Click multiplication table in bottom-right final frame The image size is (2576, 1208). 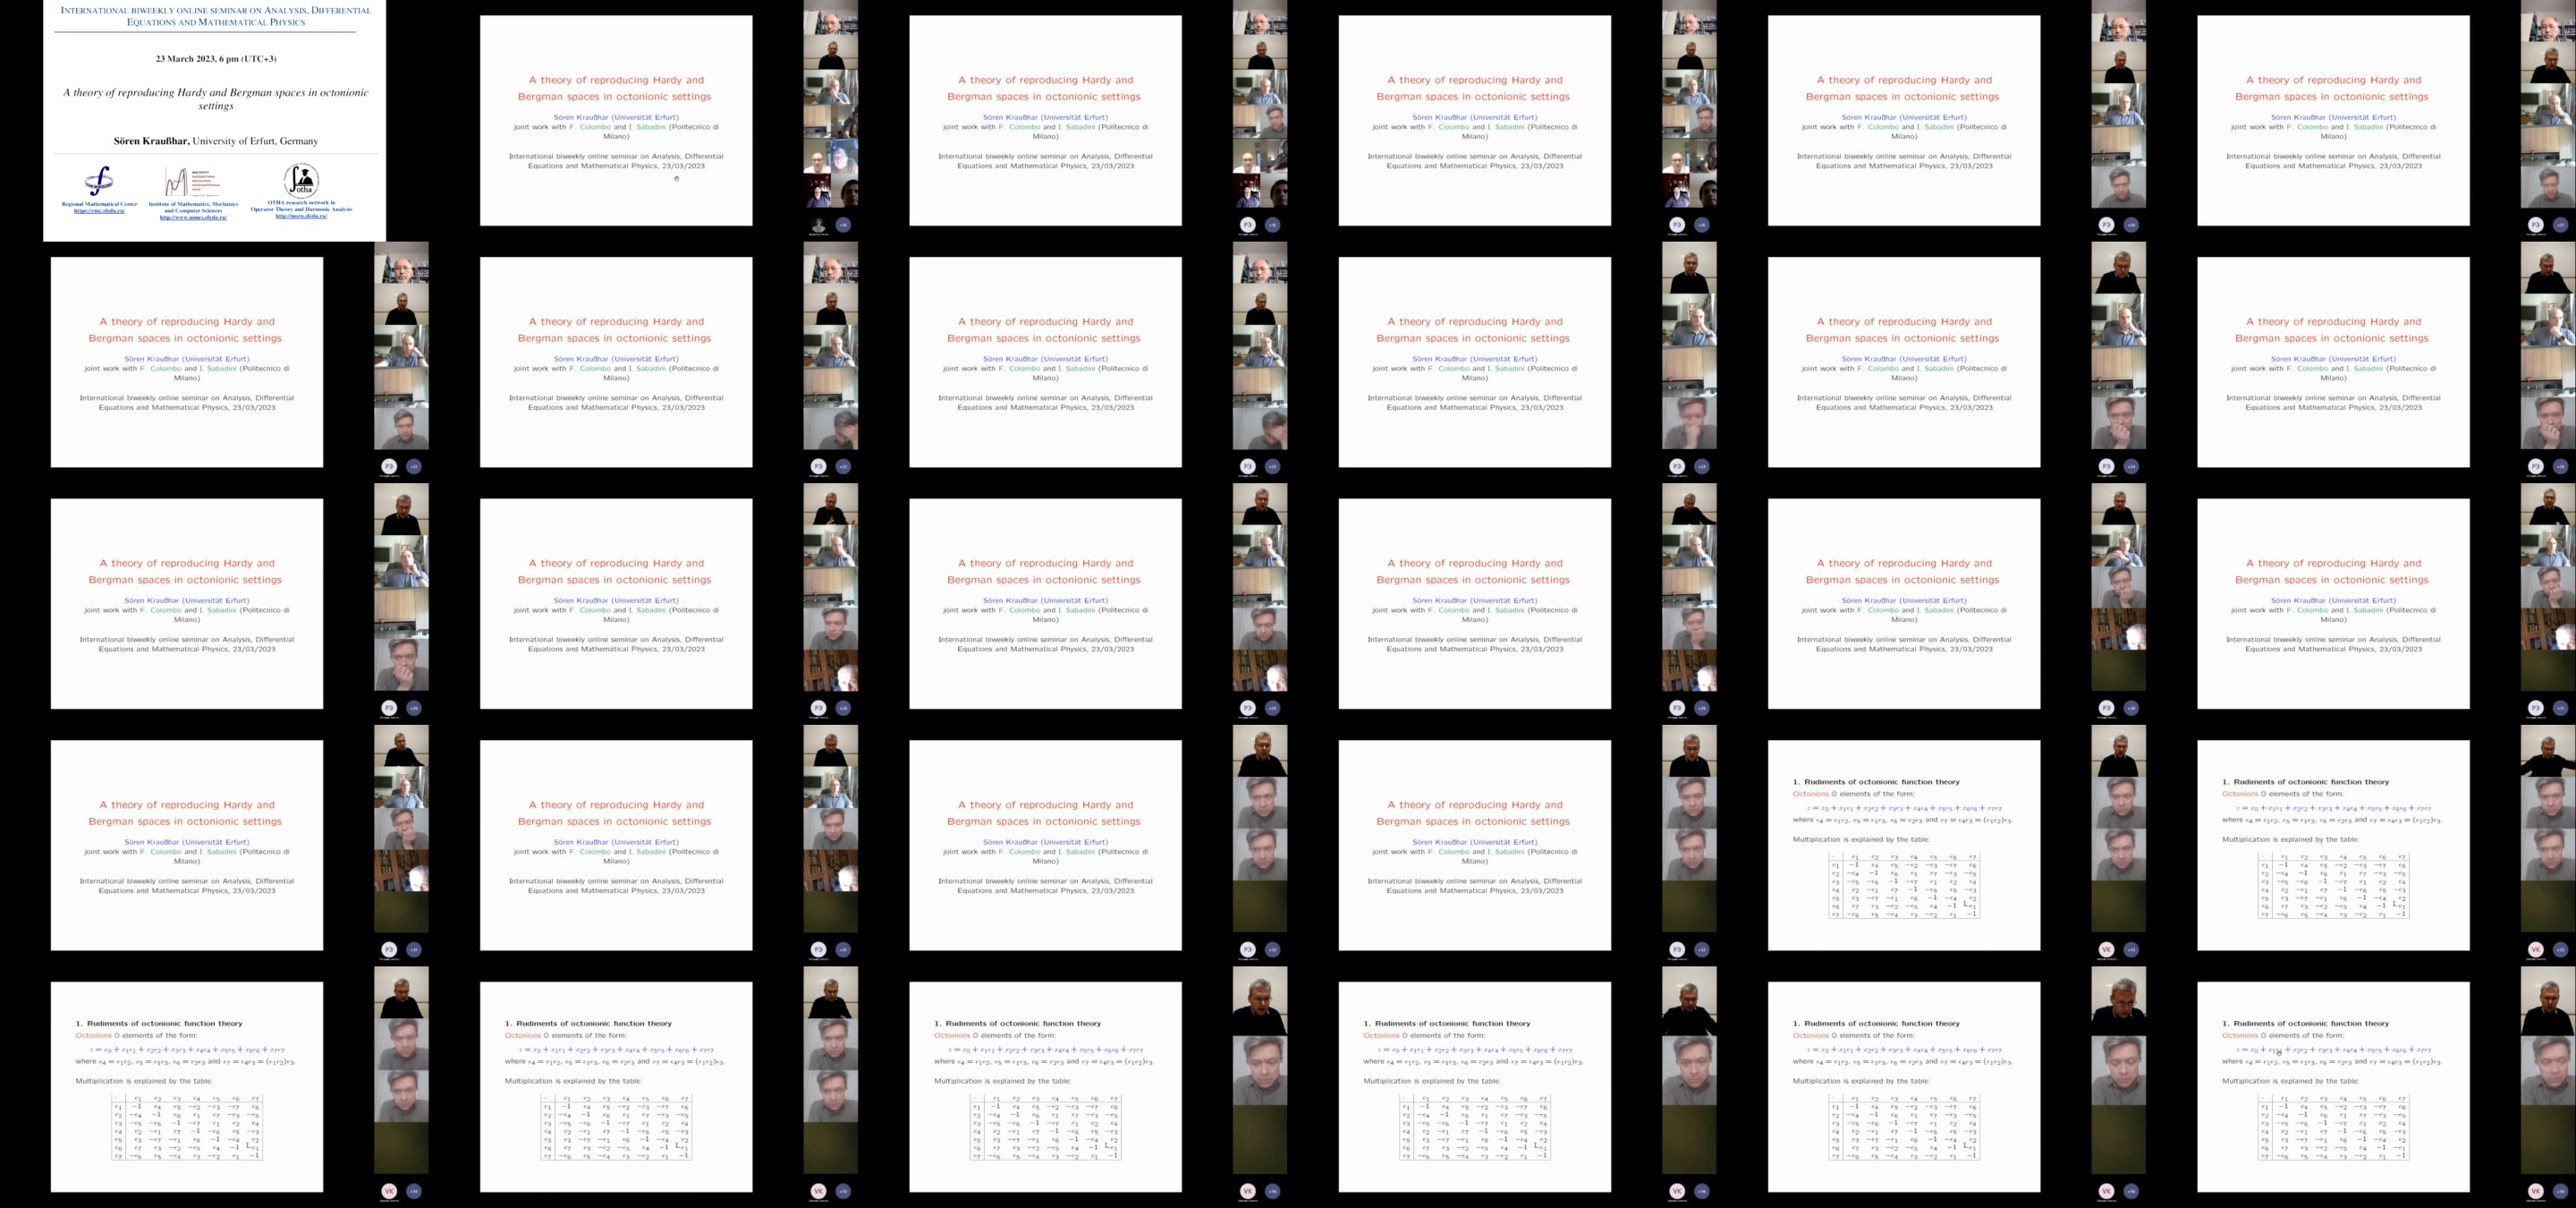tap(2333, 1127)
